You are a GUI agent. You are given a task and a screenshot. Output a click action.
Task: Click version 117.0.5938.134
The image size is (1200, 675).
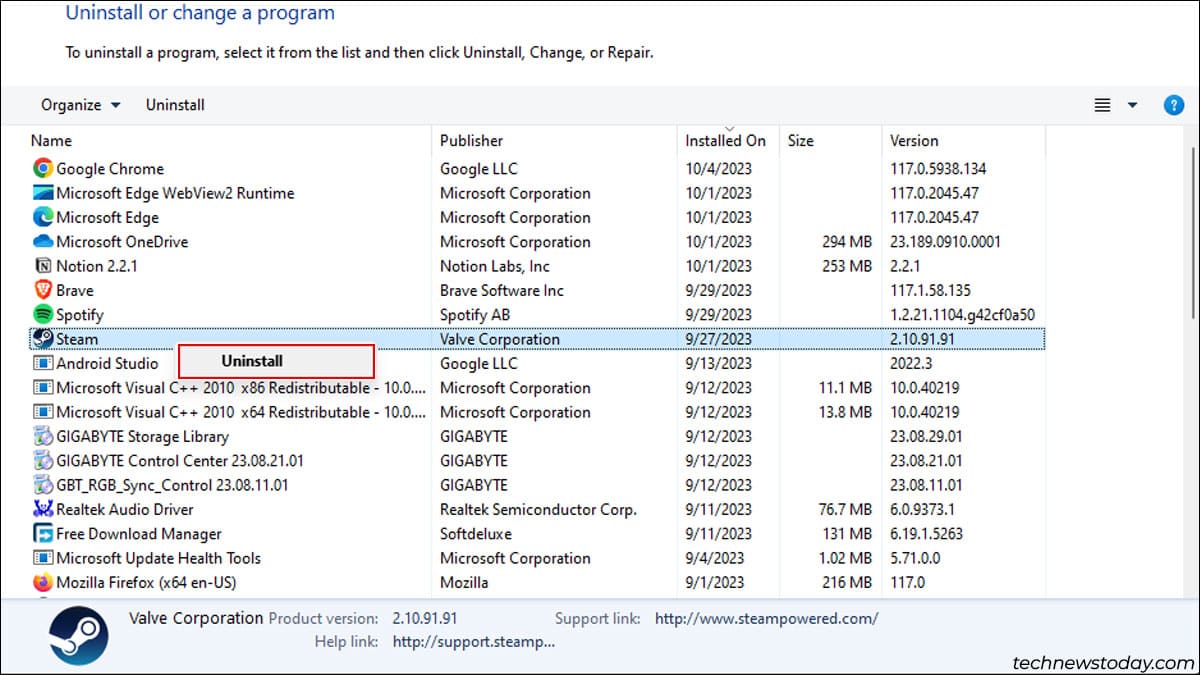[x=940, y=169]
